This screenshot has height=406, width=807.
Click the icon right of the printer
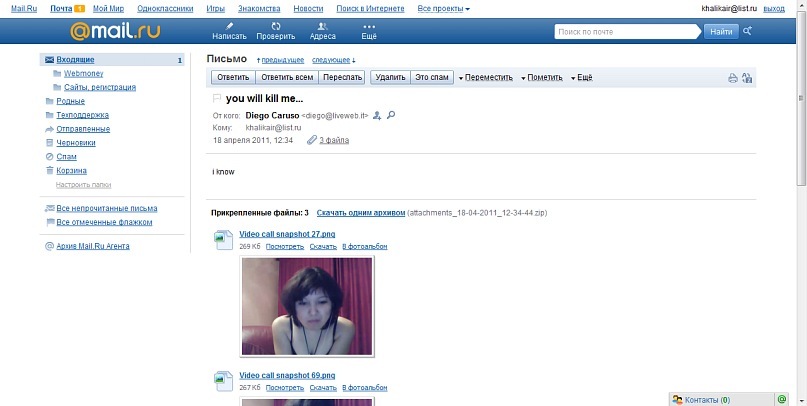747,78
